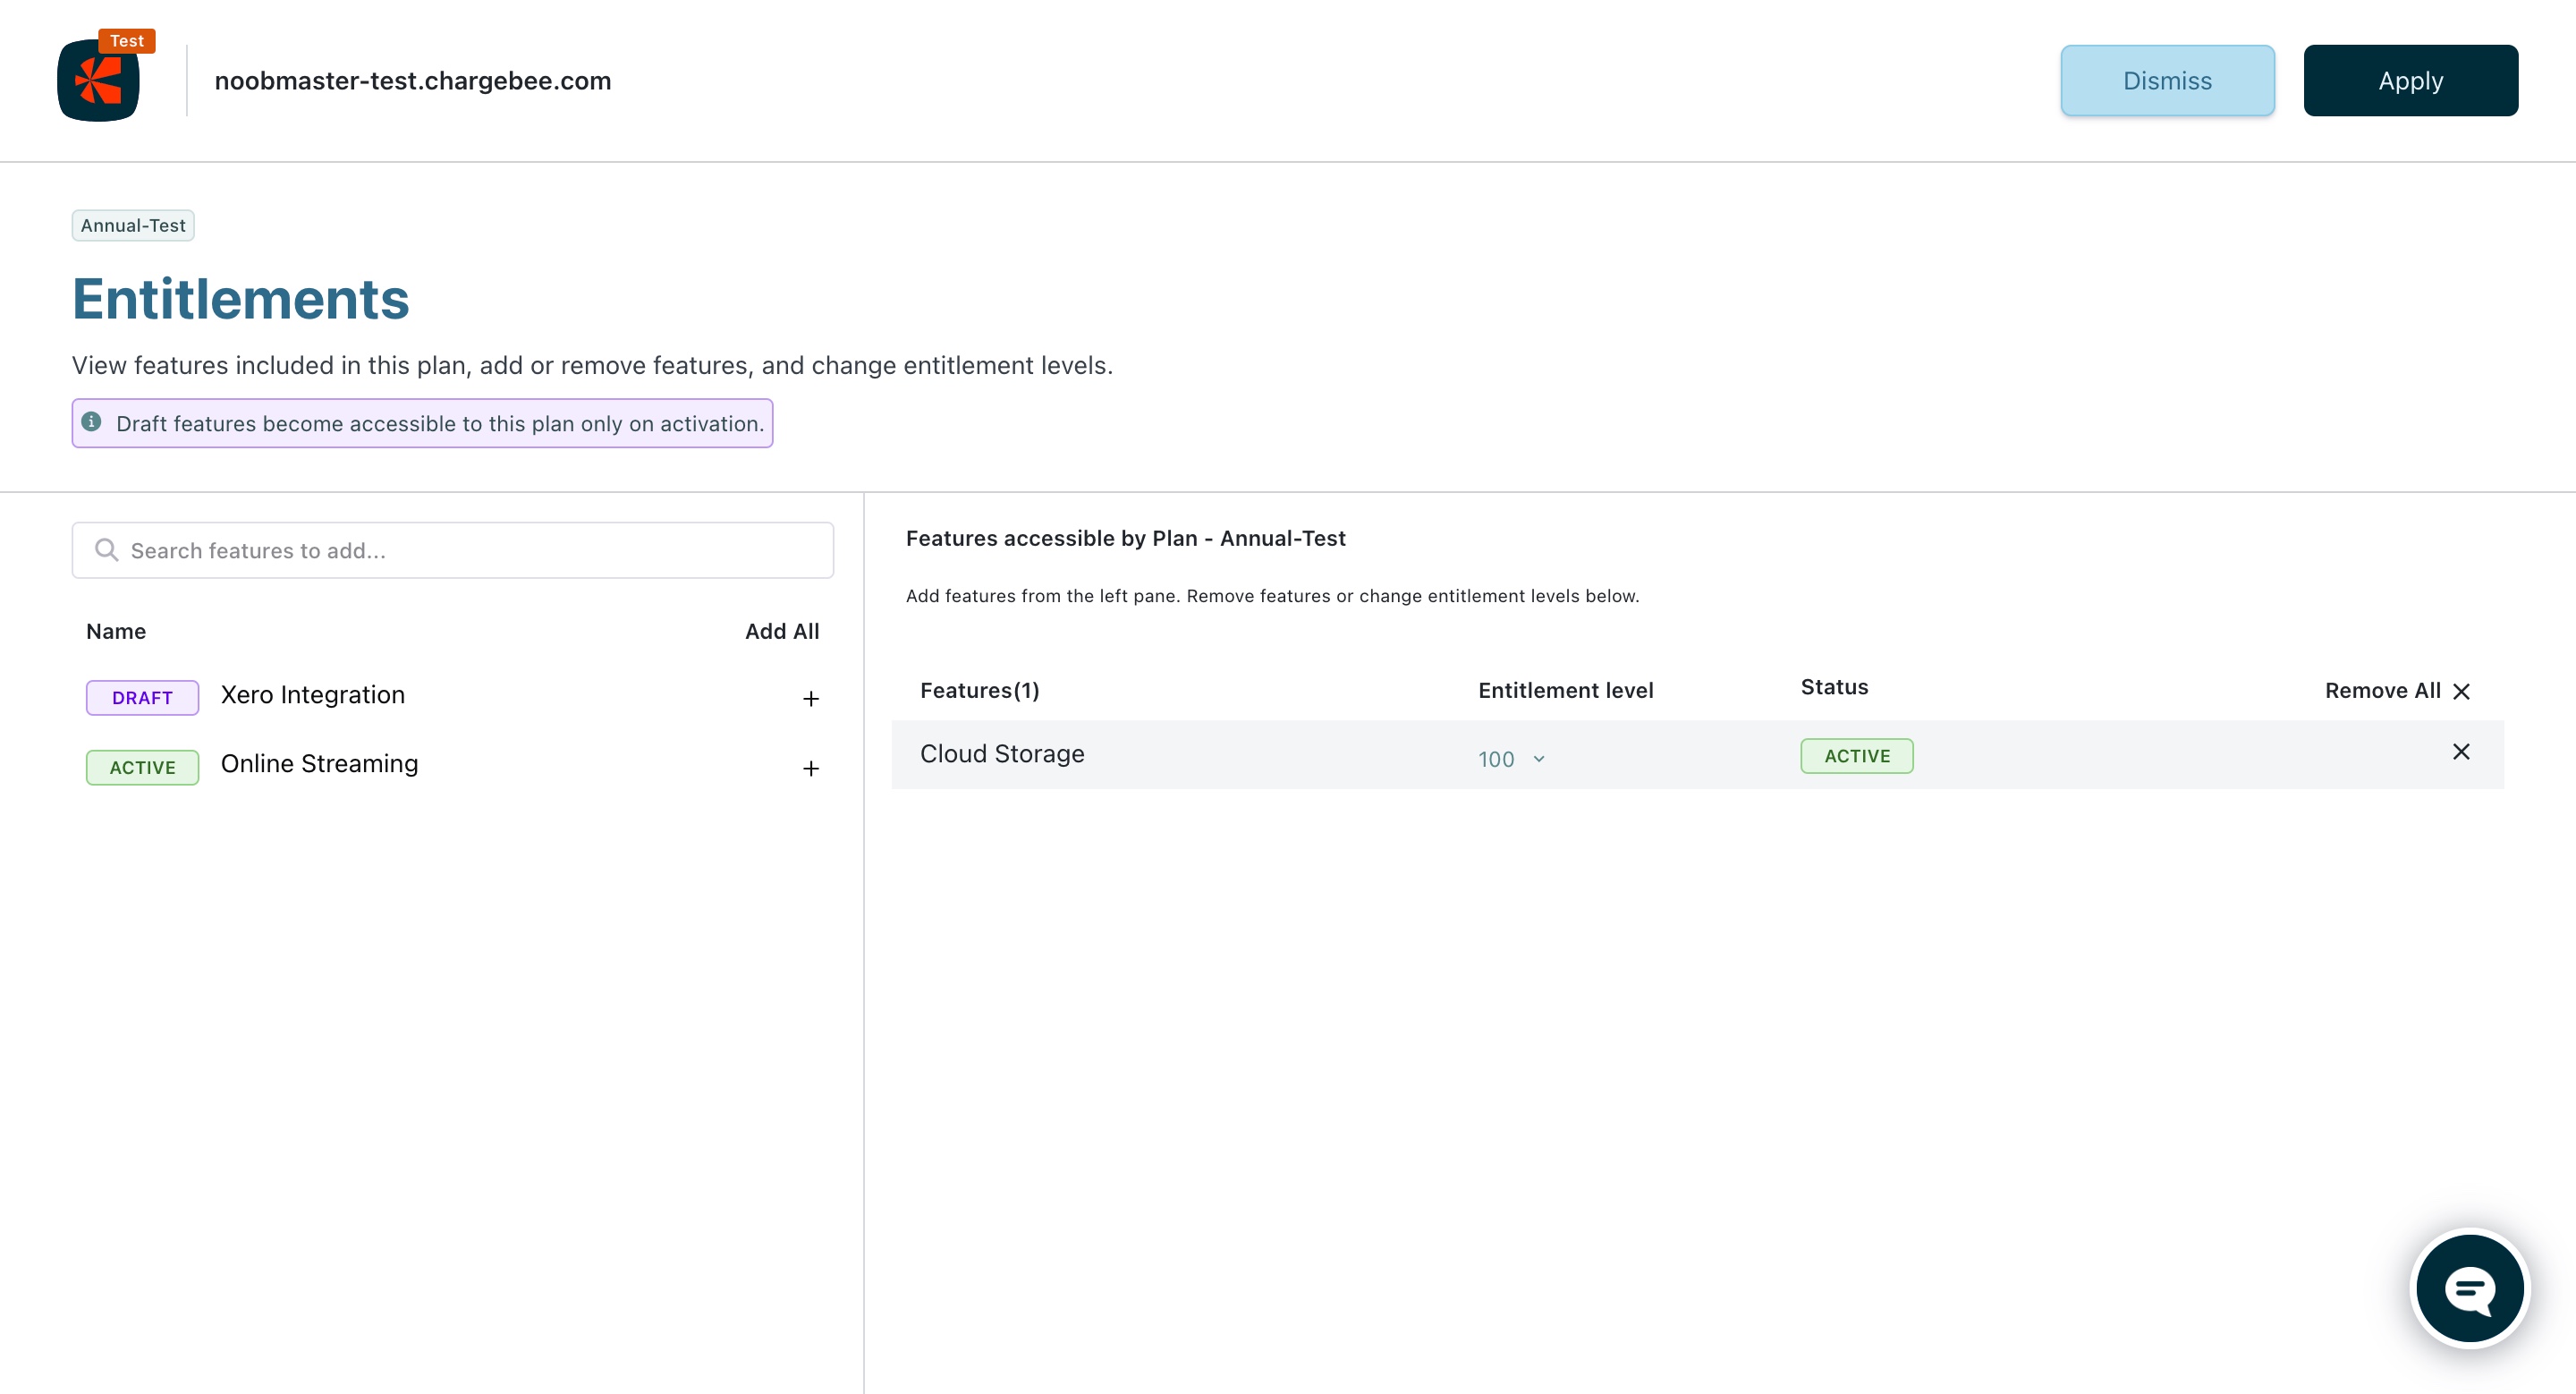Select the Online Streaming feature name
2576x1394 pixels.
pyautogui.click(x=319, y=764)
